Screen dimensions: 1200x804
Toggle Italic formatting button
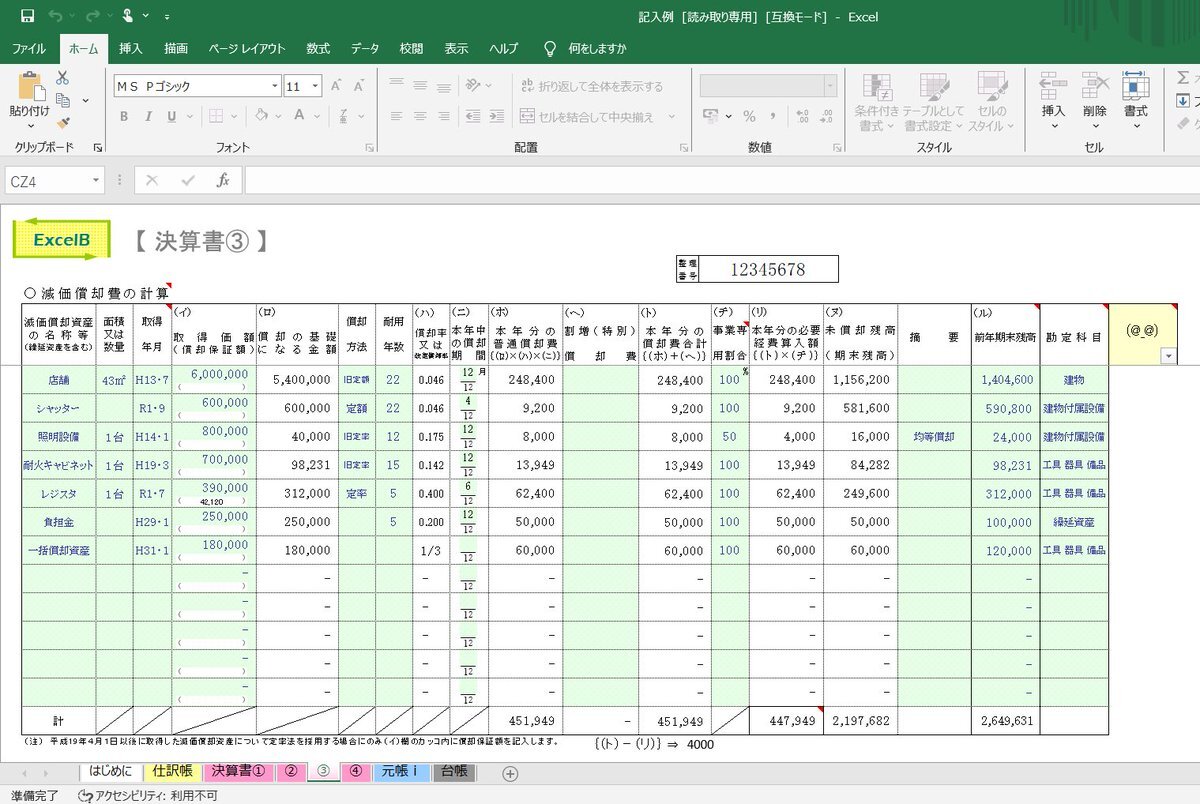click(x=148, y=117)
